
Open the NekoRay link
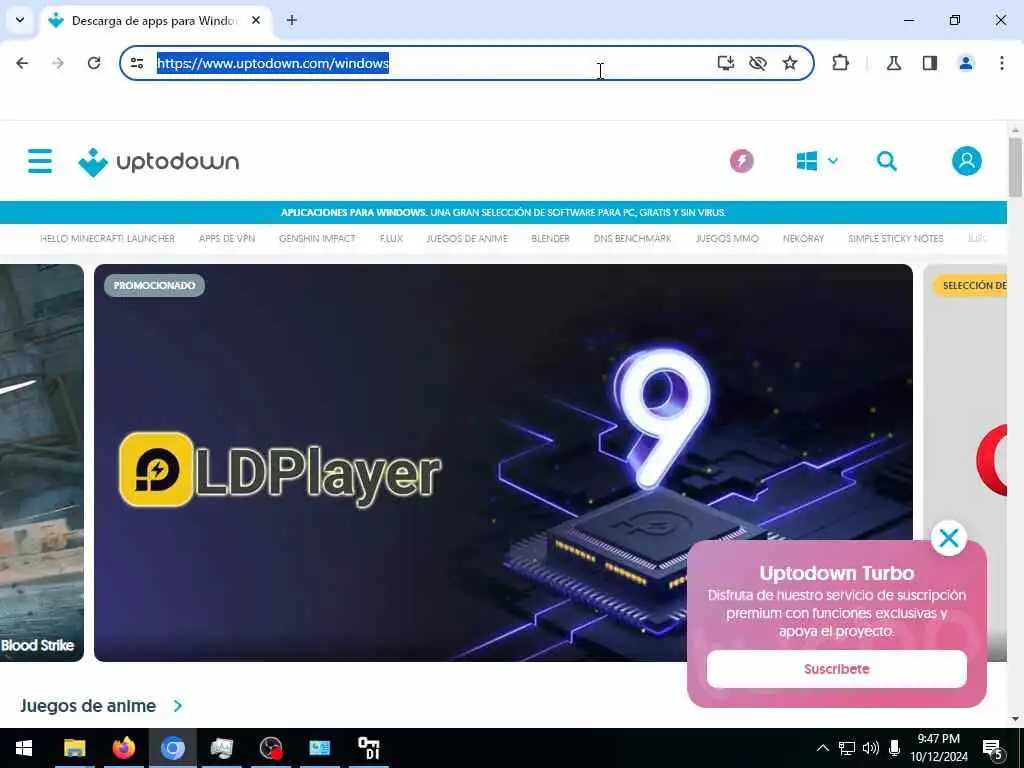803,238
